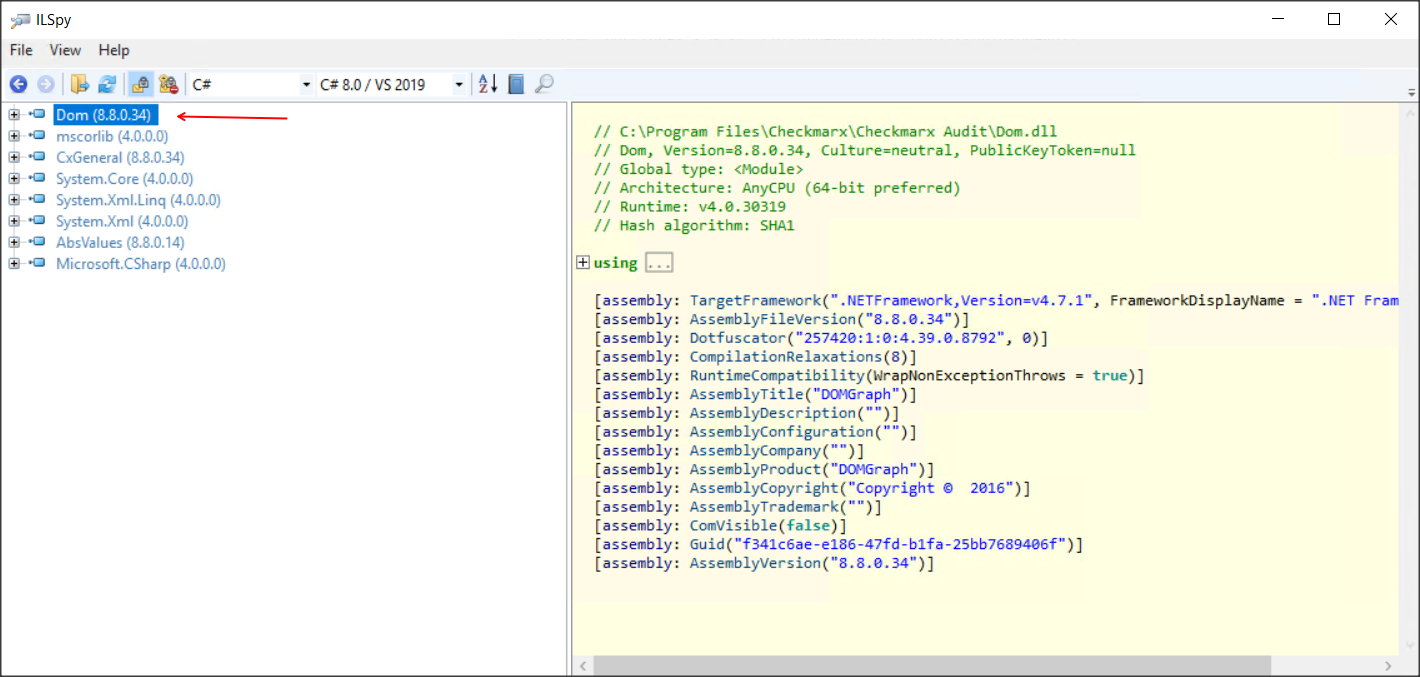Click the sort assemblies A-Z icon
Image resolution: width=1420 pixels, height=677 pixels.
coord(487,85)
